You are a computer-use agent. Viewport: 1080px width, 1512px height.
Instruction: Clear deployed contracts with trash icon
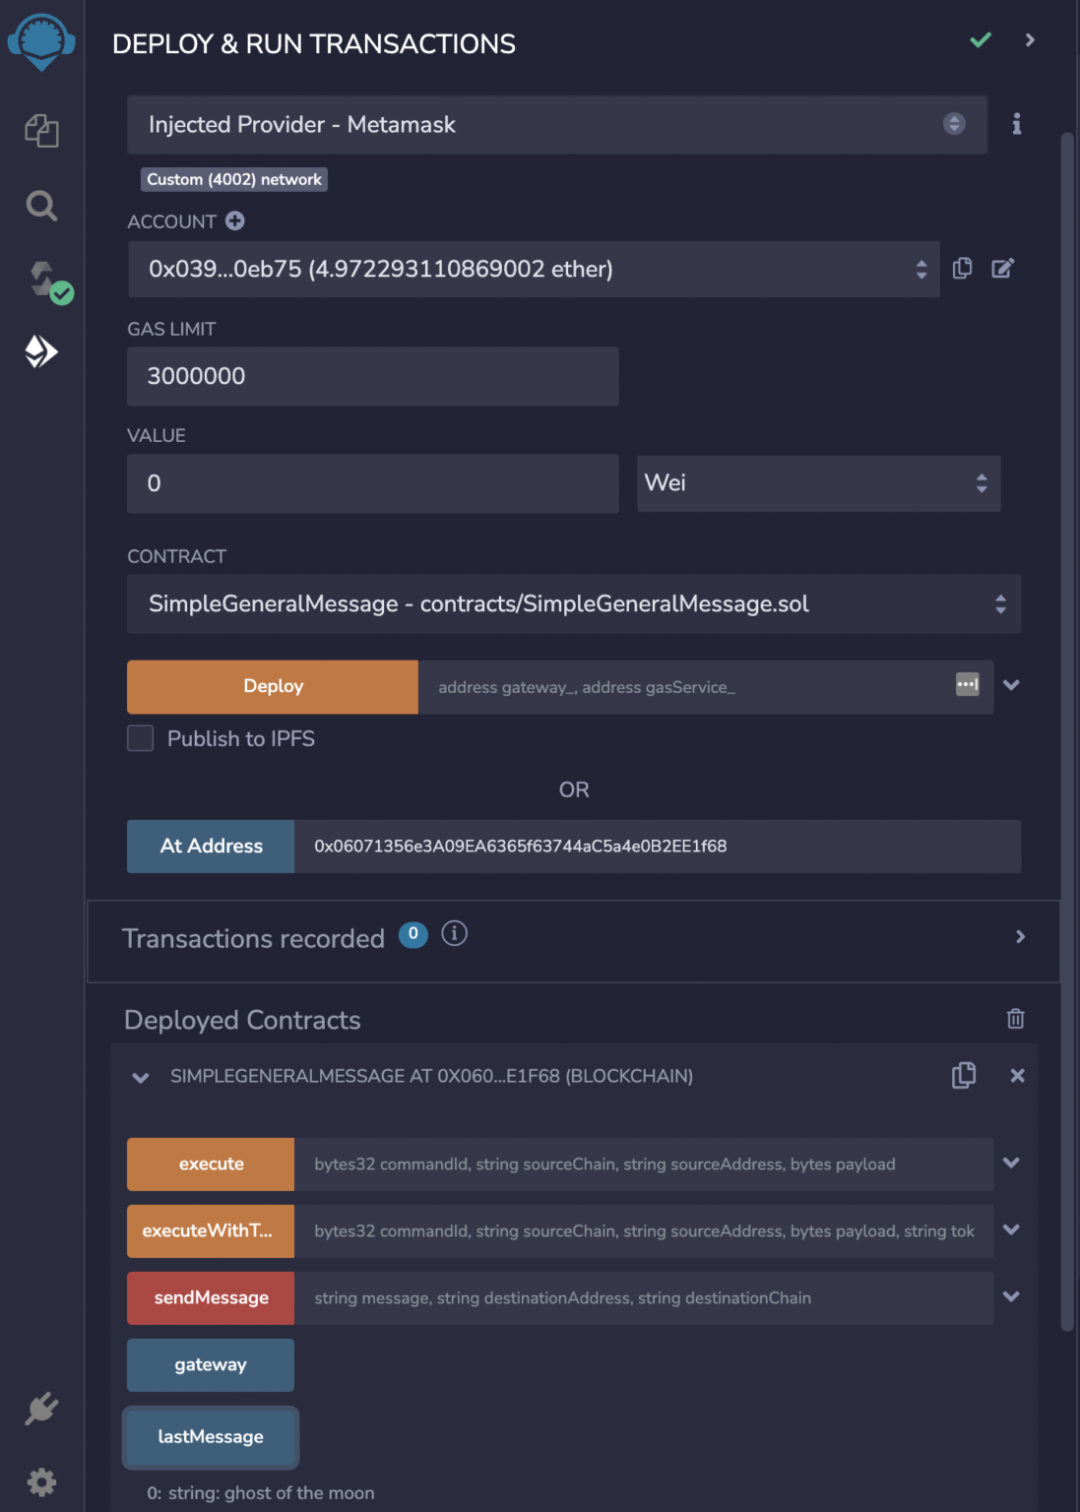(1015, 1019)
